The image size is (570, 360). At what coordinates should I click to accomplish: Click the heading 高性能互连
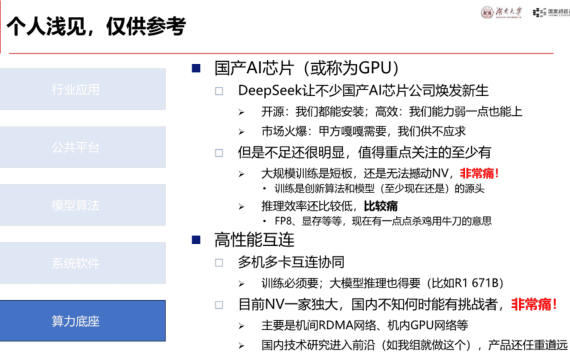254,240
